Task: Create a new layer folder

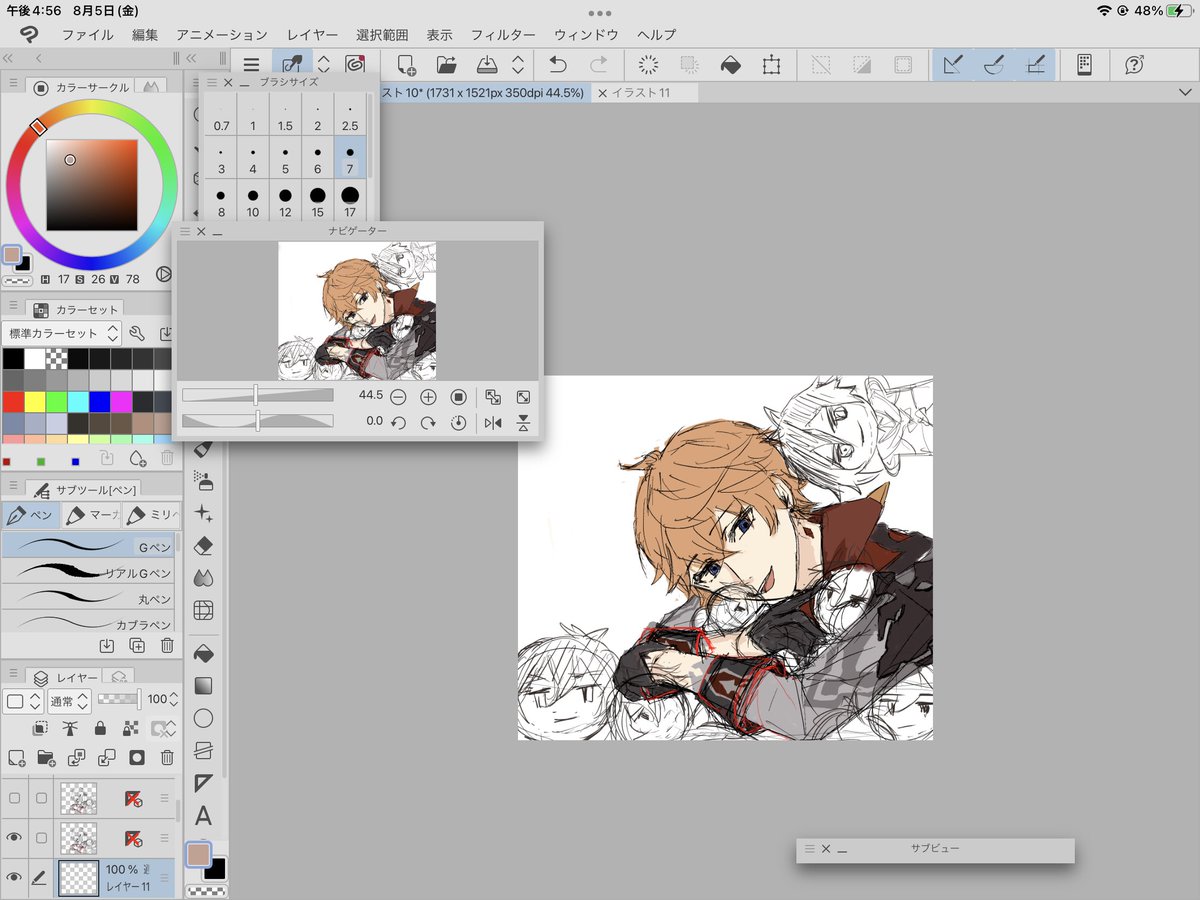Action: pyautogui.click(x=46, y=757)
